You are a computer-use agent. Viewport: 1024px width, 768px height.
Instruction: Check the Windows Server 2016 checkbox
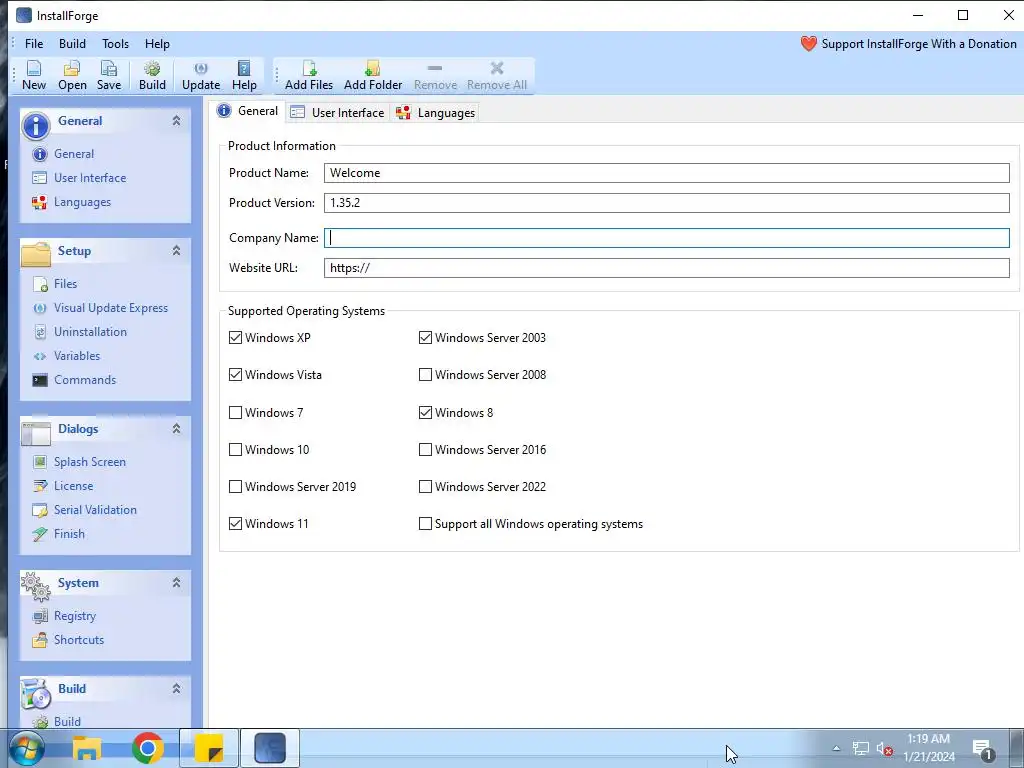pos(425,450)
